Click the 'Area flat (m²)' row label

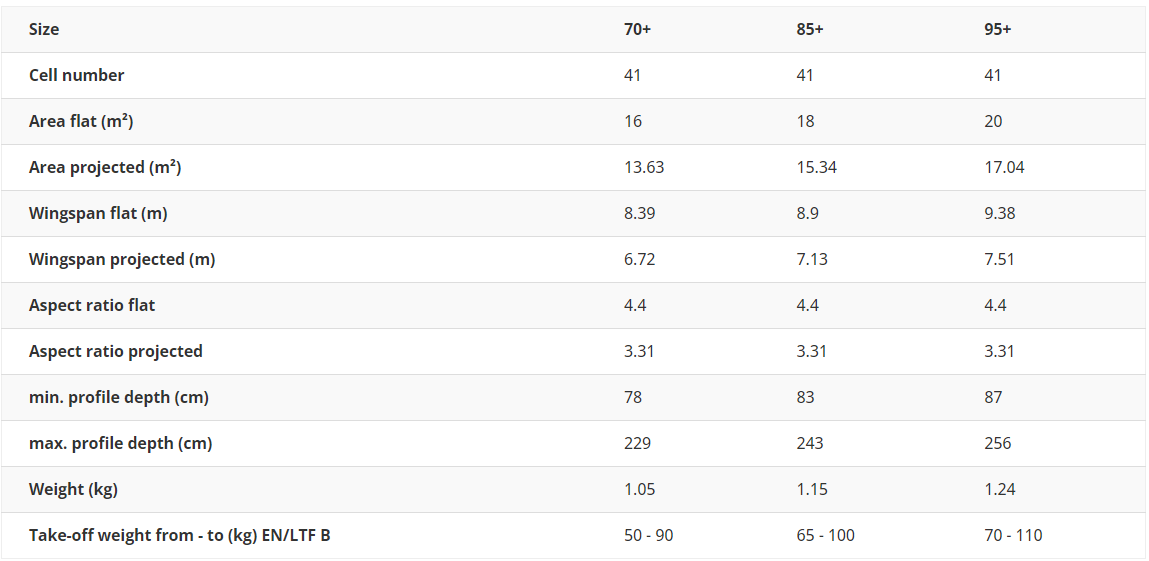coord(81,122)
